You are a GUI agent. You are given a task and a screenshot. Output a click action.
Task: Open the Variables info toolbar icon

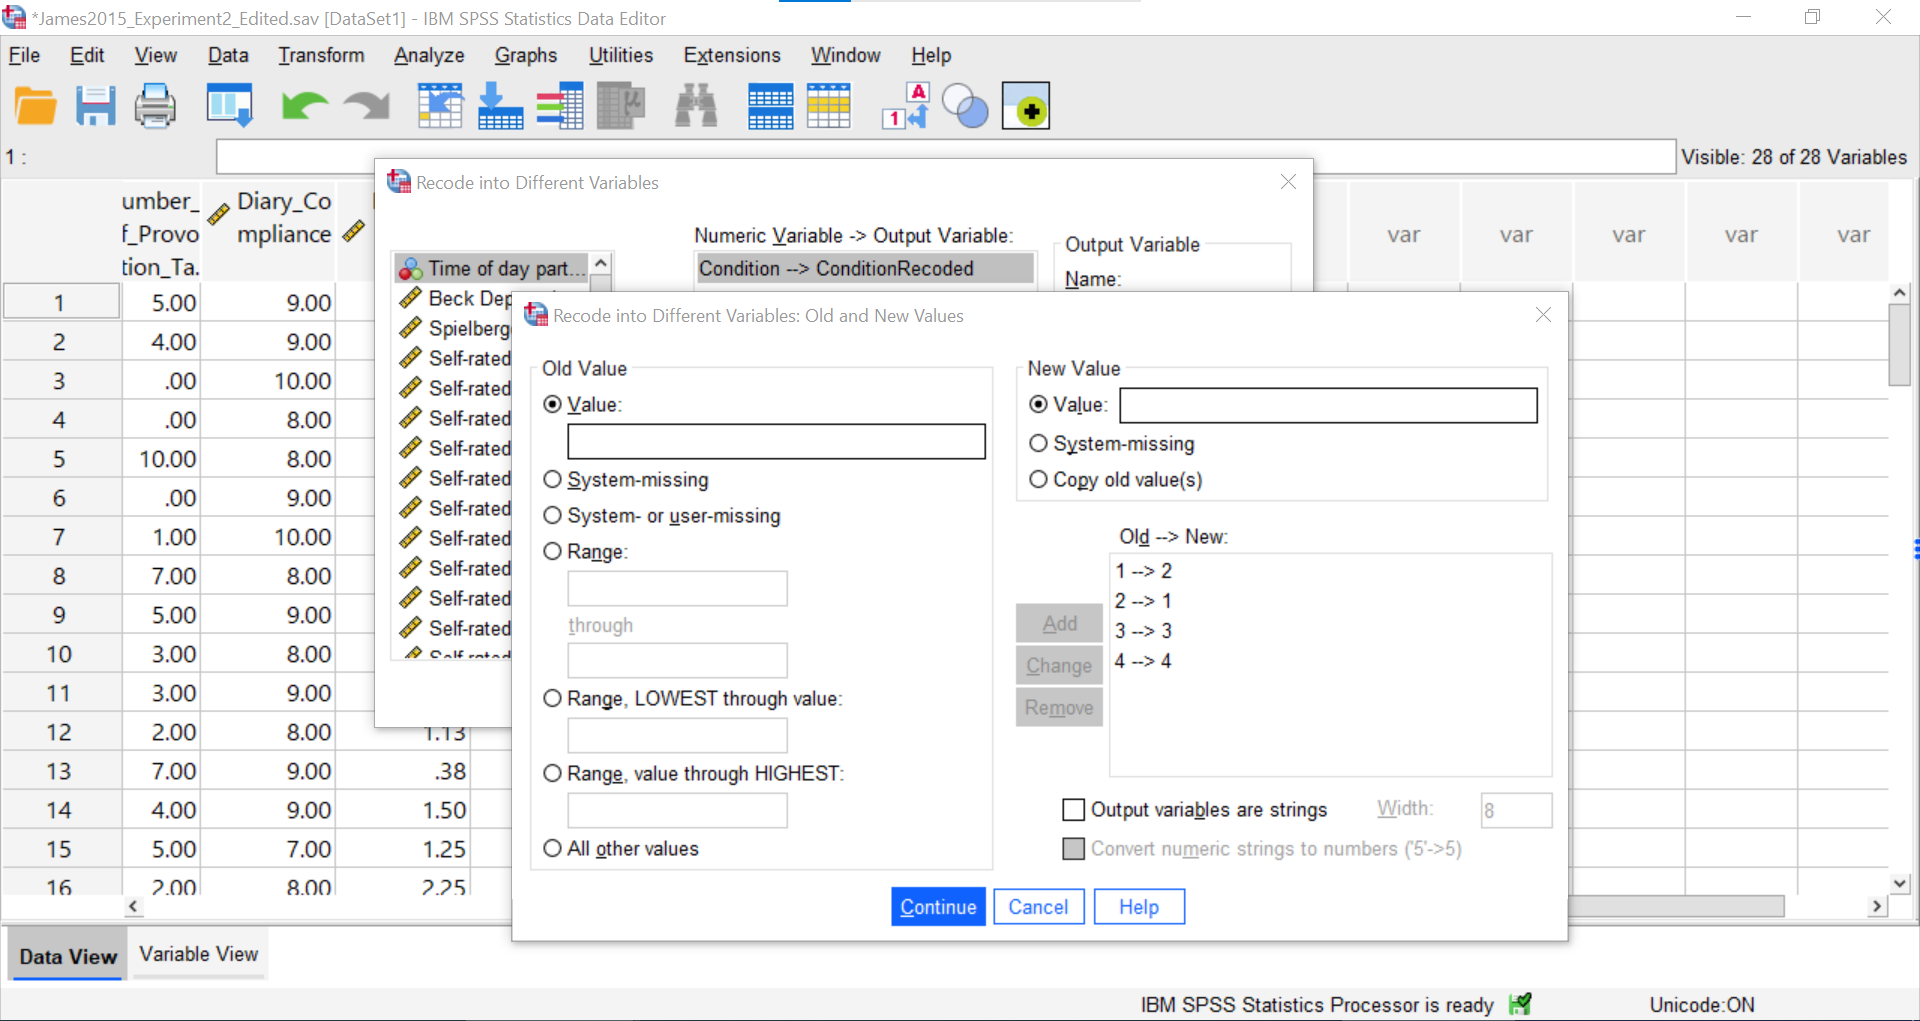[x=560, y=106]
